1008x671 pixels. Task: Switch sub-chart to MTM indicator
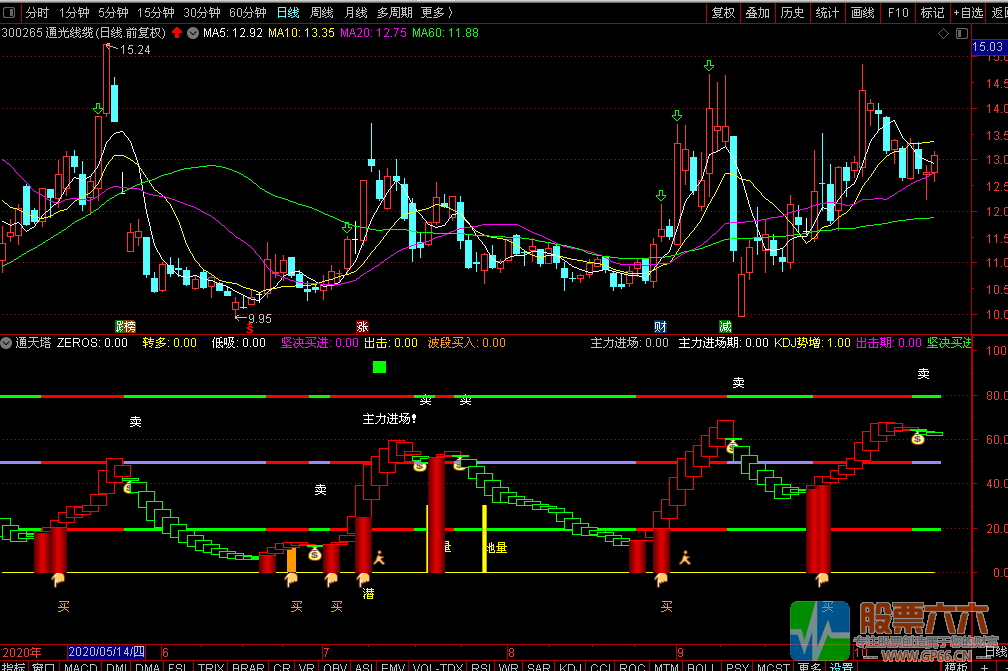coord(666,666)
